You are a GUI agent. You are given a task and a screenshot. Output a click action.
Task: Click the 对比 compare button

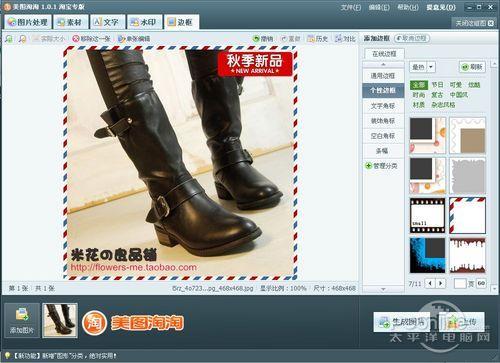tap(345, 39)
